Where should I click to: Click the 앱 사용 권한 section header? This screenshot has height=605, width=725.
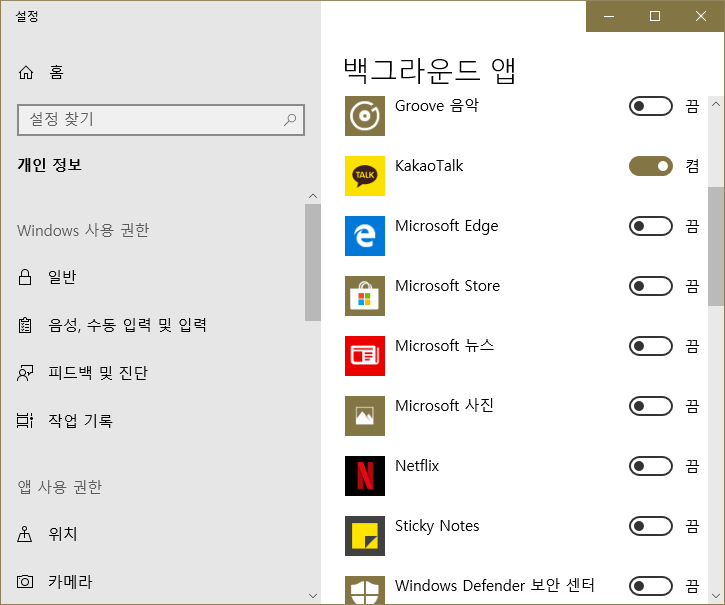tap(60, 487)
